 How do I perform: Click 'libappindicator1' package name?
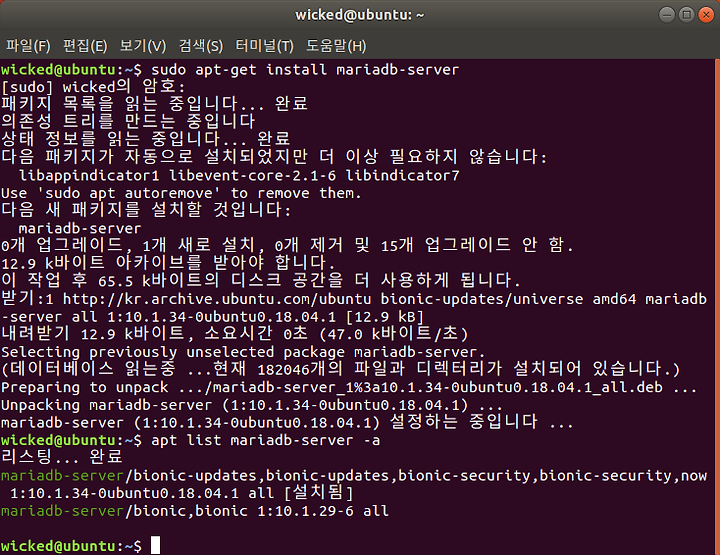89,176
